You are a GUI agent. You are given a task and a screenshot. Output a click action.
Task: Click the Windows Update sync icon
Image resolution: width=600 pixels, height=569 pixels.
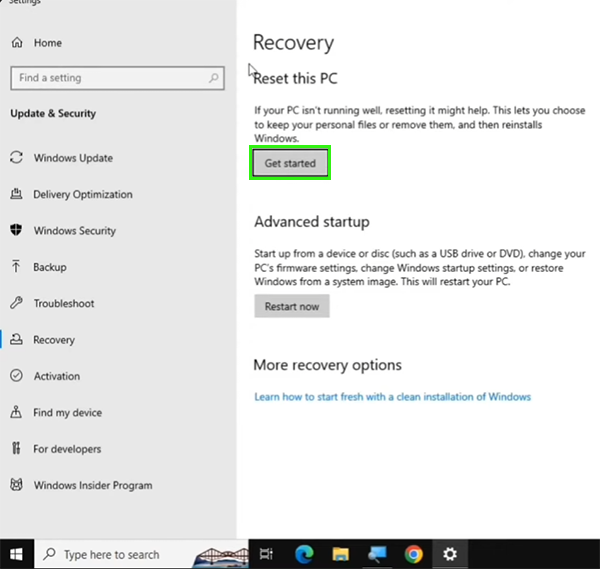[x=16, y=158]
